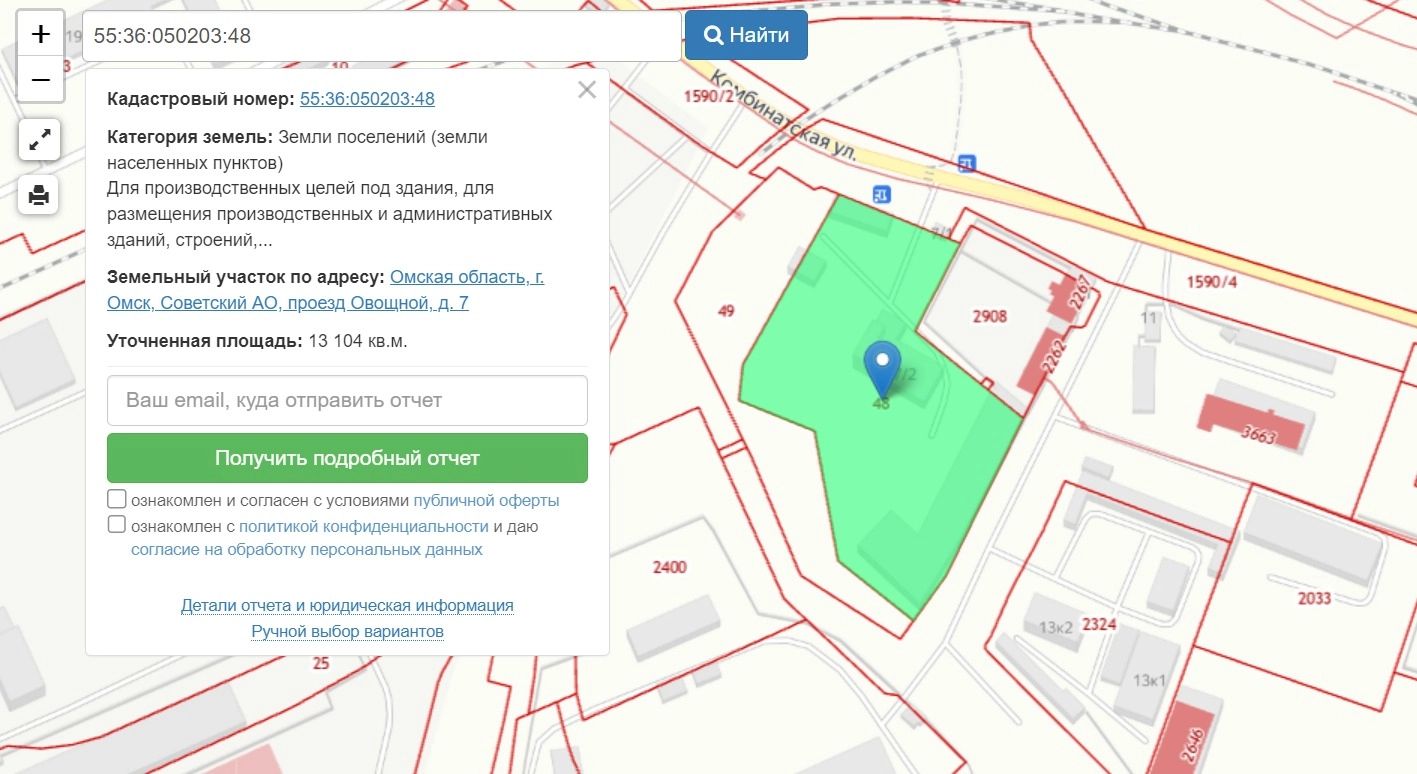The width and height of the screenshot is (1417, 774).
Task: Open Ручной выбор вариантов options
Action: pyautogui.click(x=347, y=631)
